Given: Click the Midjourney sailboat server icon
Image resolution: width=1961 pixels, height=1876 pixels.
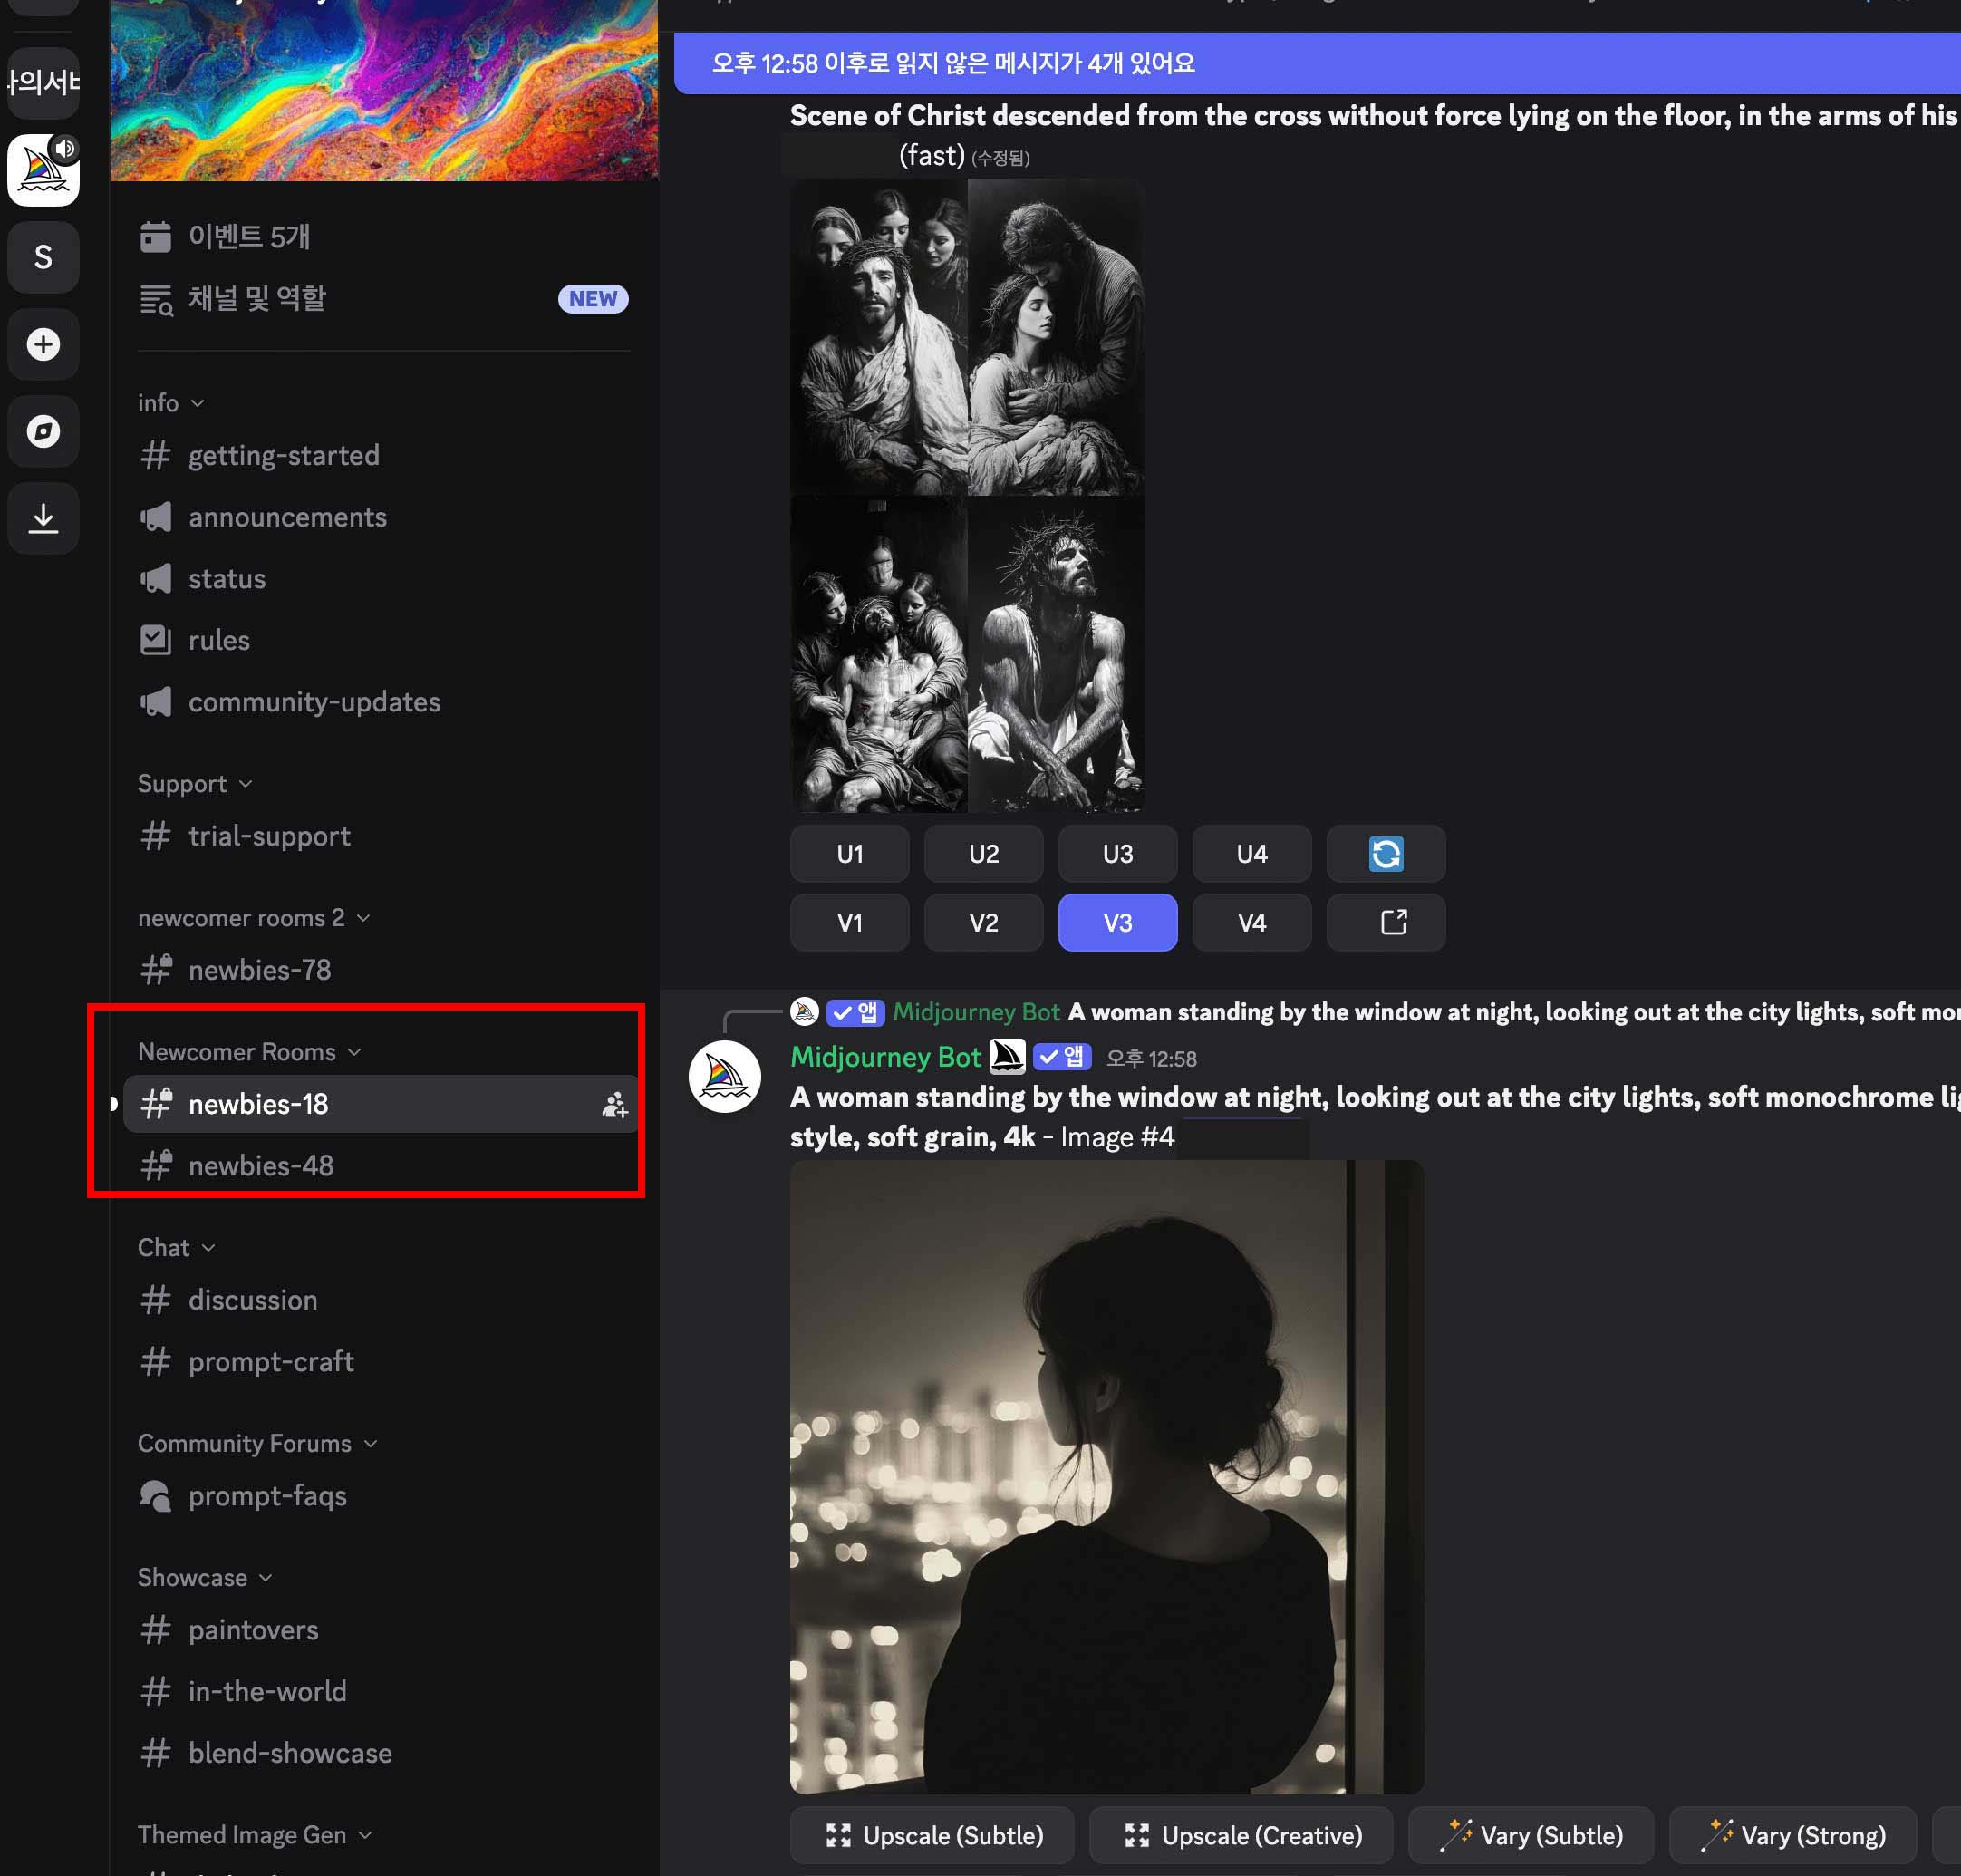Looking at the screenshot, I should click(43, 170).
